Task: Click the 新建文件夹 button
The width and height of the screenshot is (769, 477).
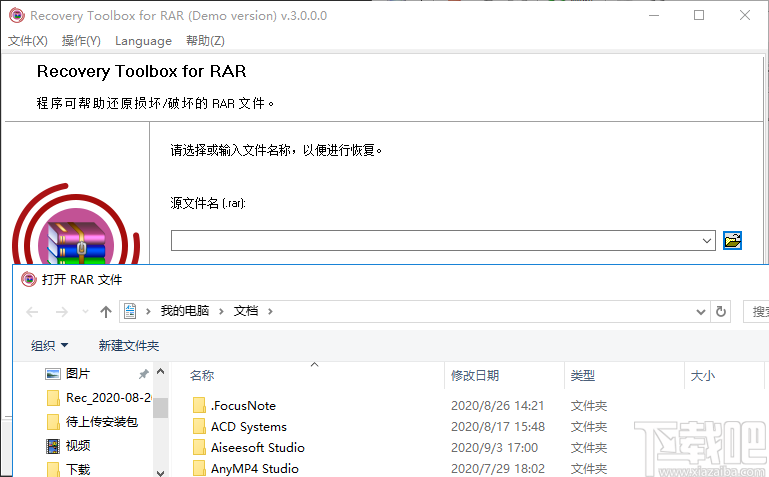Action: 128,346
